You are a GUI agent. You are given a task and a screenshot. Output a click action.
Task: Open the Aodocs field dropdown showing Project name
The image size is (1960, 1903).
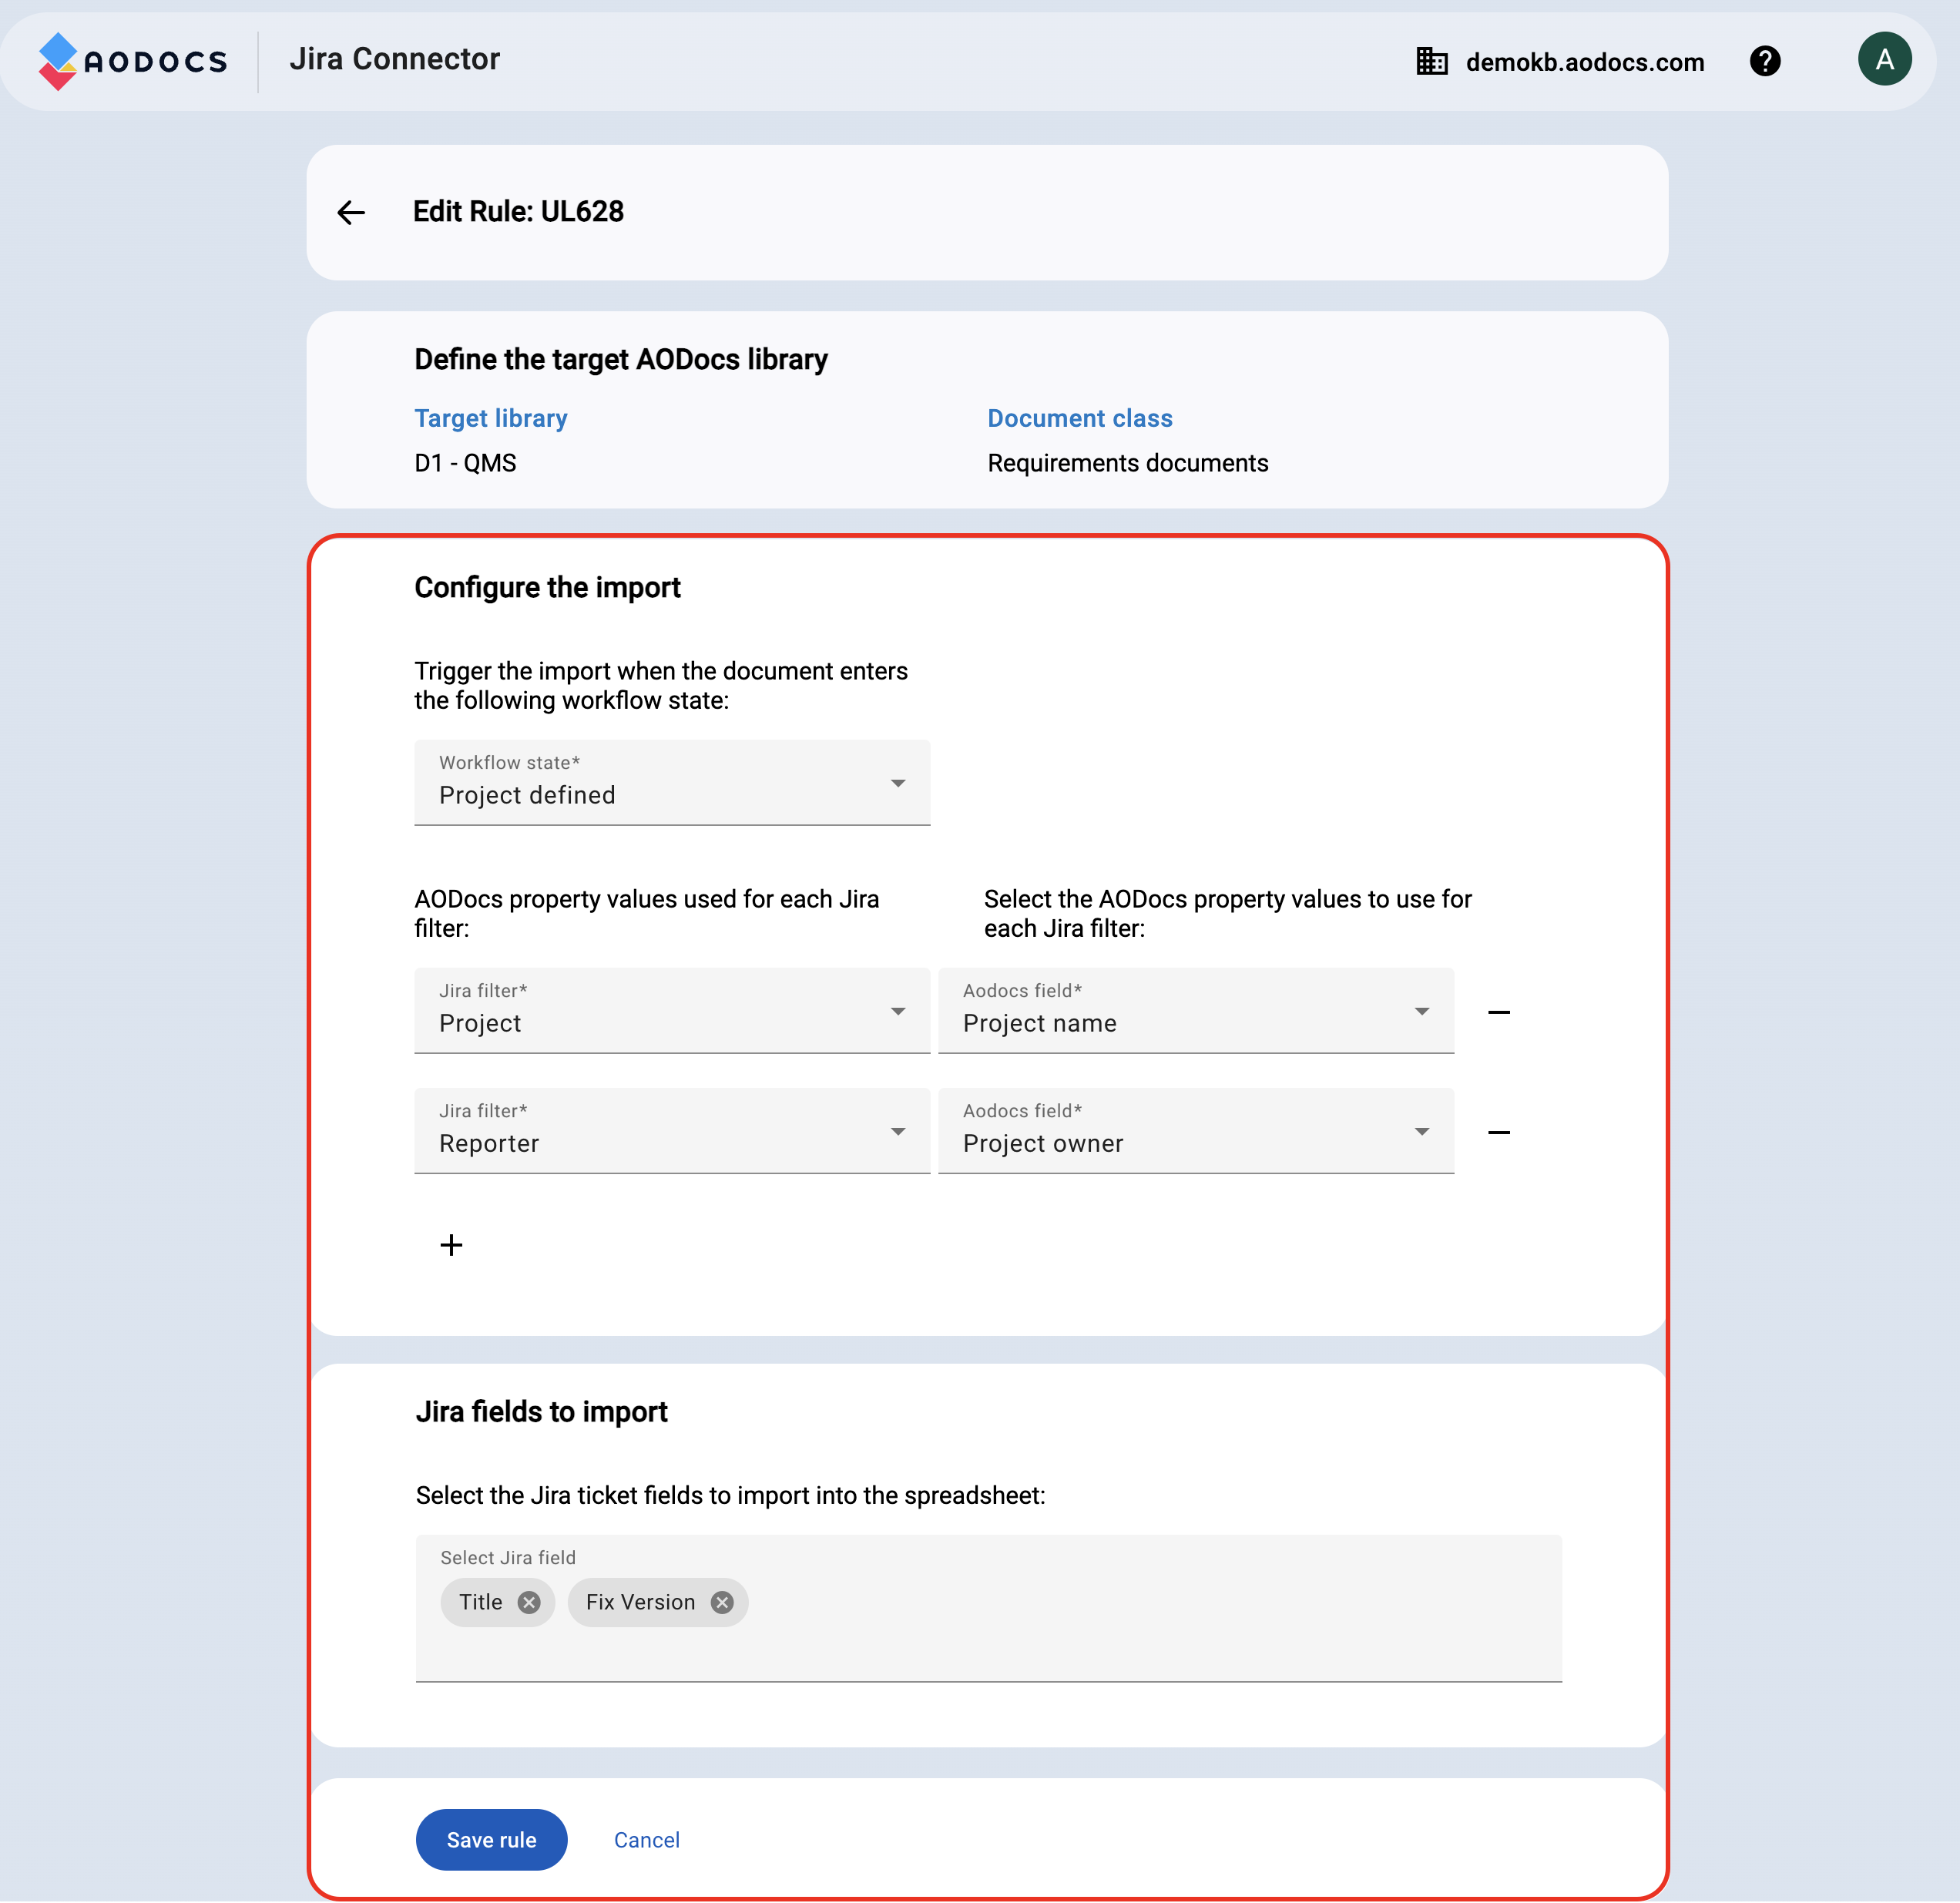tap(1195, 1011)
